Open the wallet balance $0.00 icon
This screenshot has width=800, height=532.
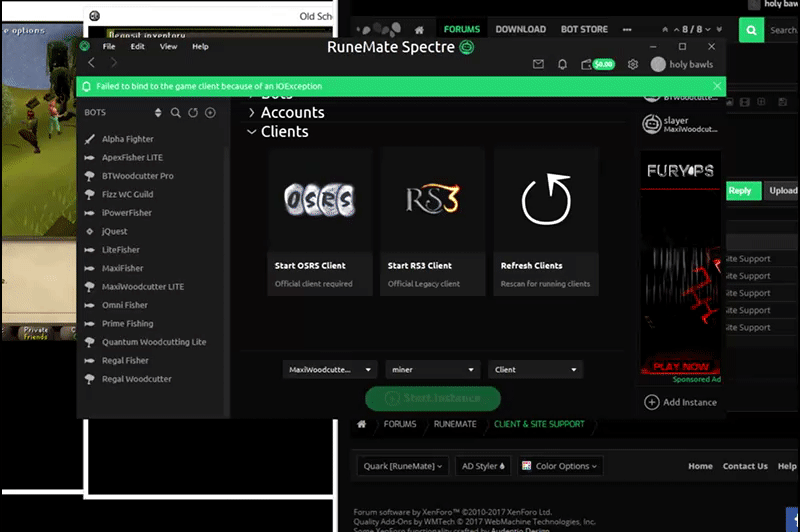598,64
